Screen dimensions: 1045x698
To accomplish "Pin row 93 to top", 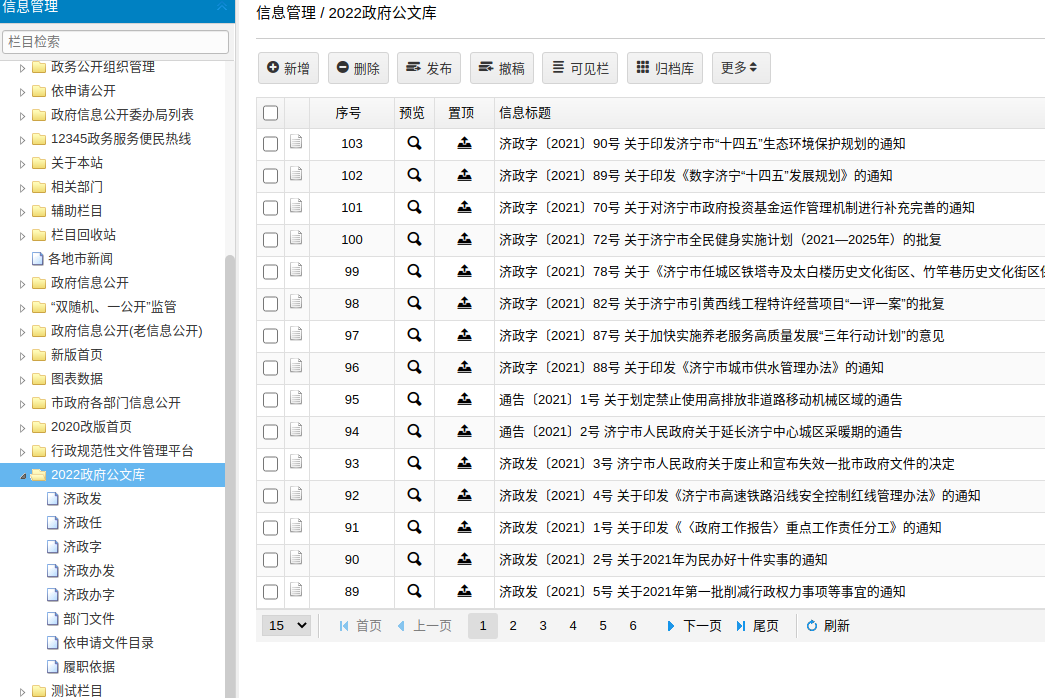I will pos(465,463).
